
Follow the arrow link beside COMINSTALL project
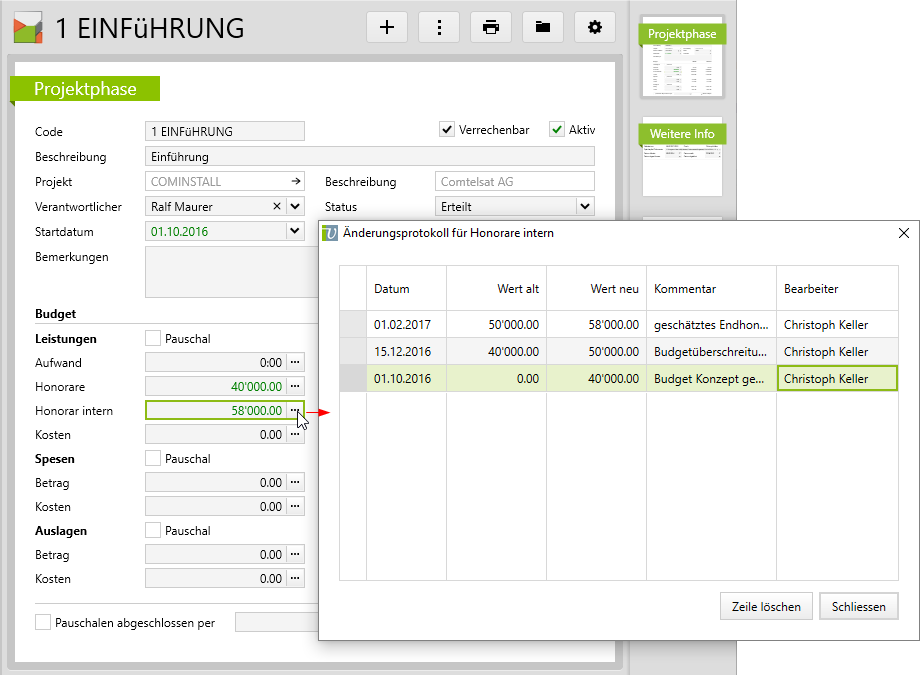coord(295,182)
